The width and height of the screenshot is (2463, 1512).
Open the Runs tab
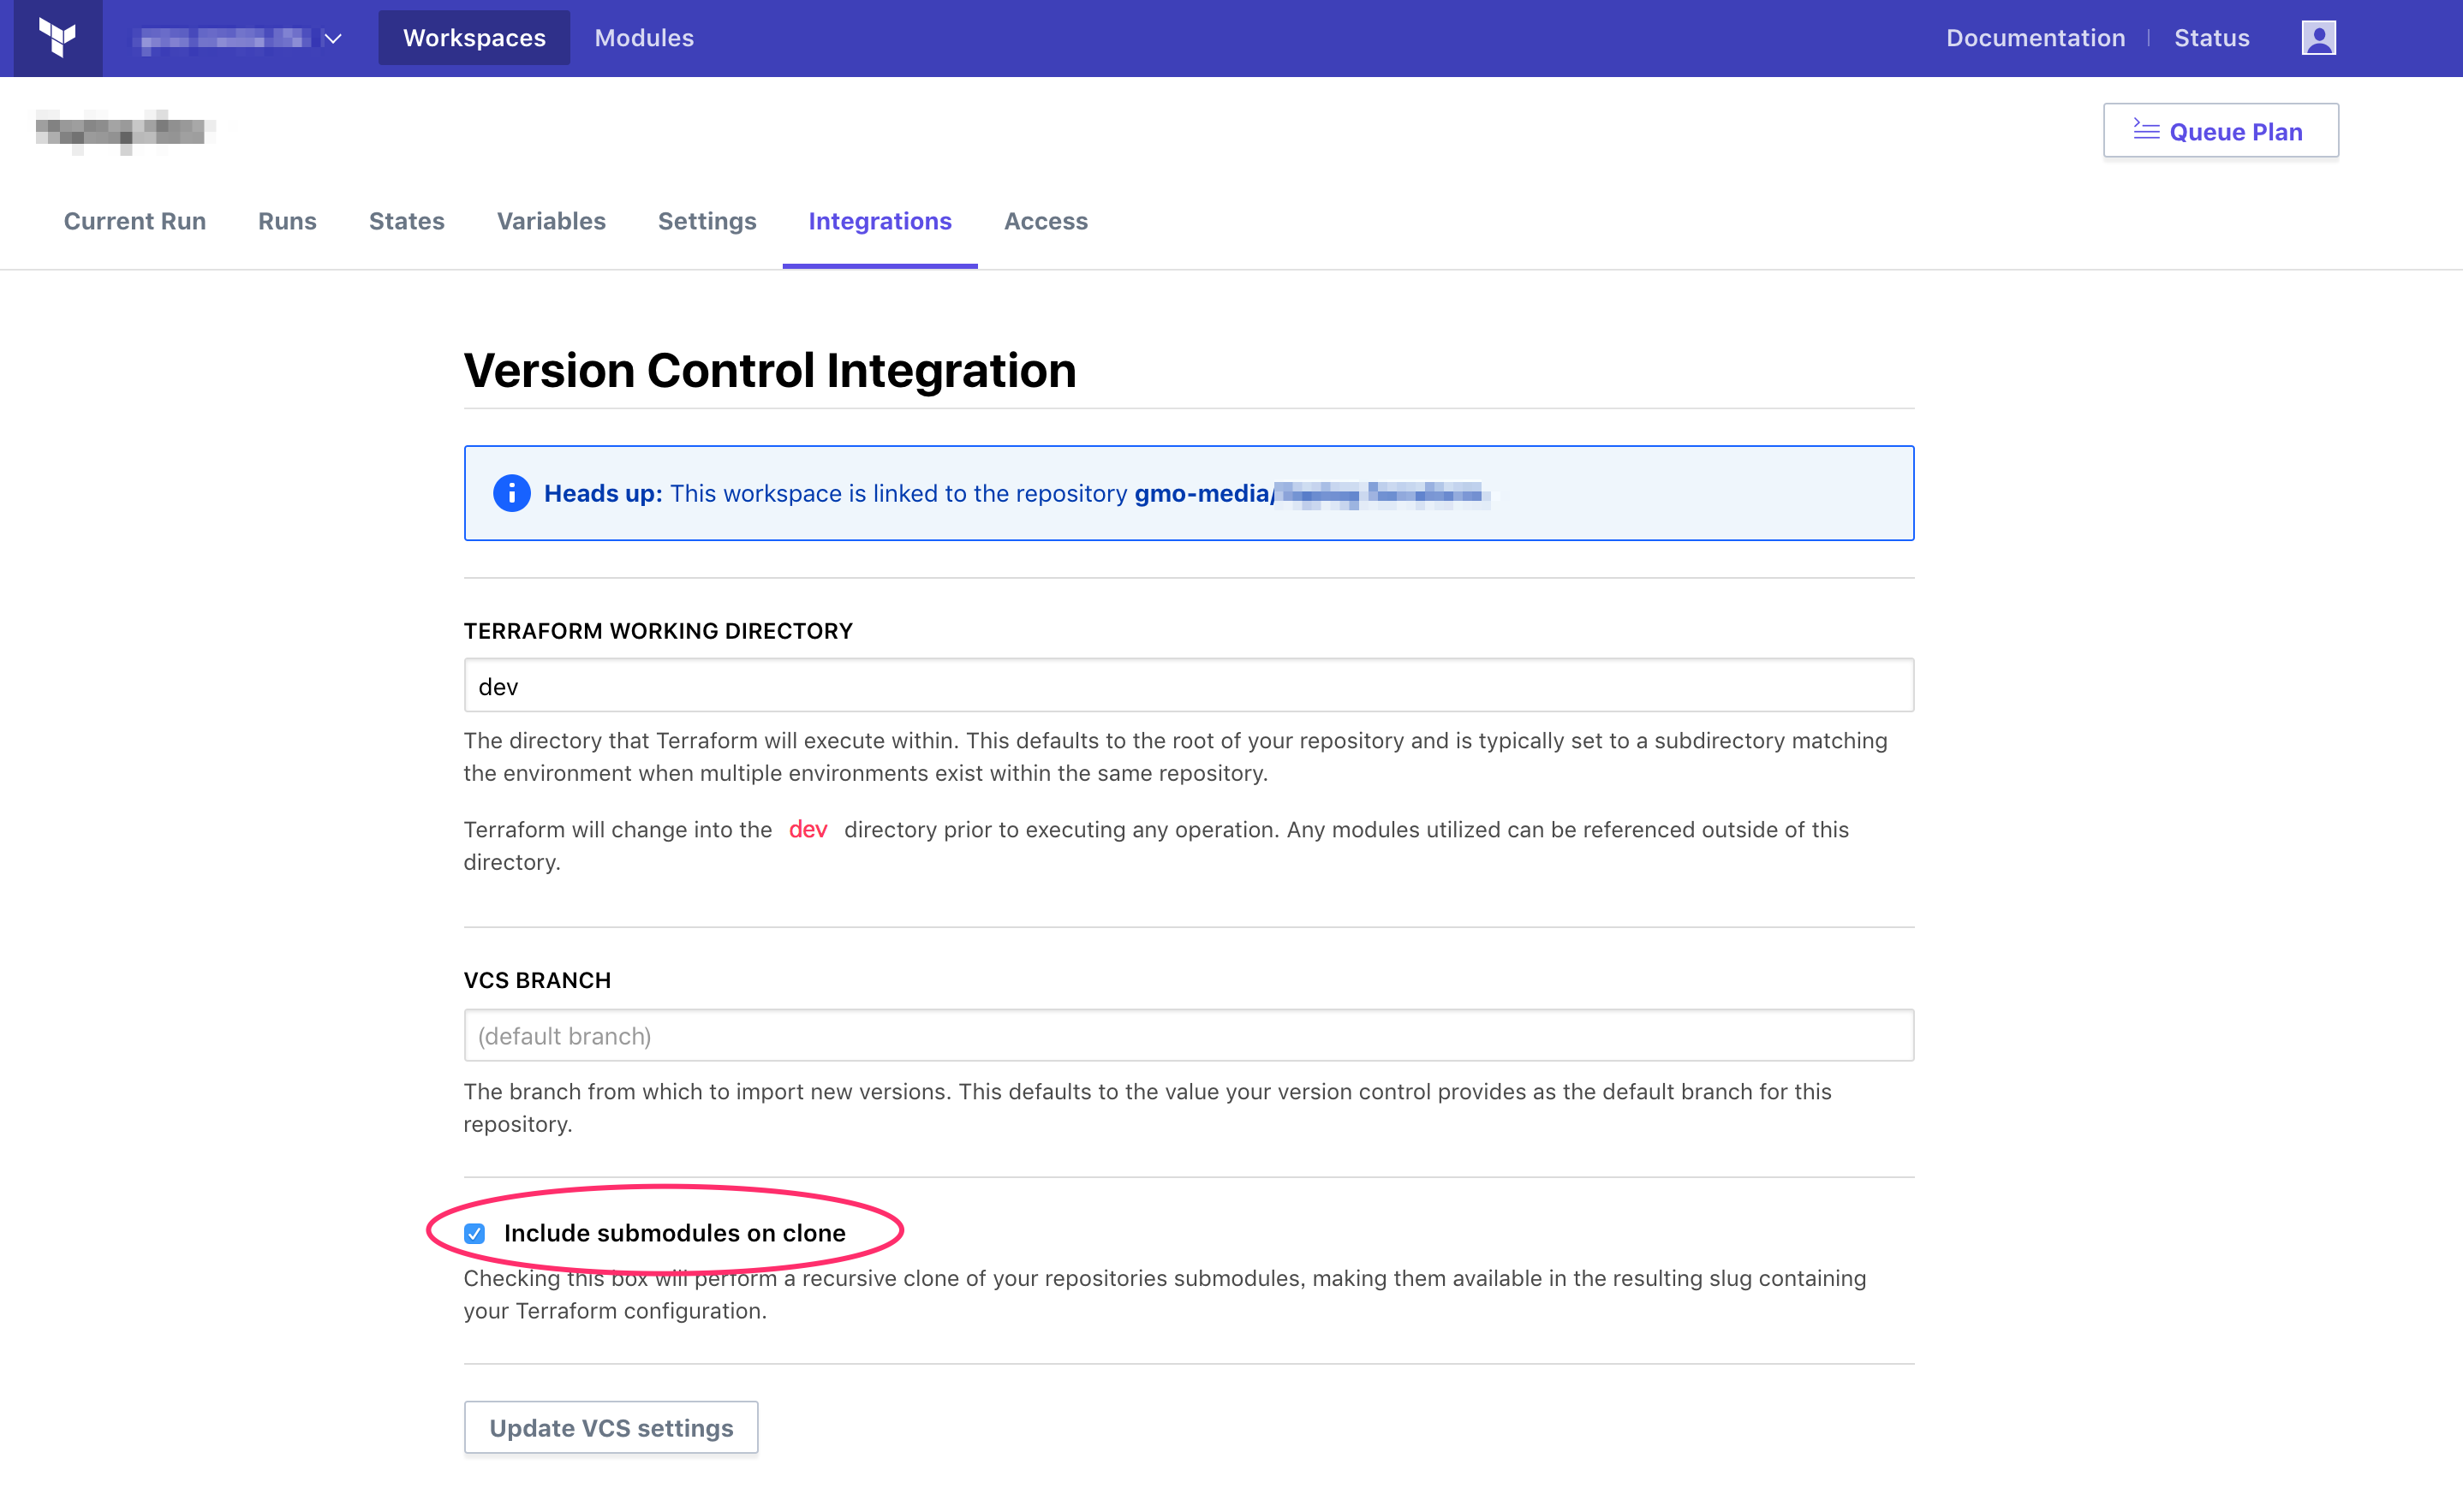point(287,221)
